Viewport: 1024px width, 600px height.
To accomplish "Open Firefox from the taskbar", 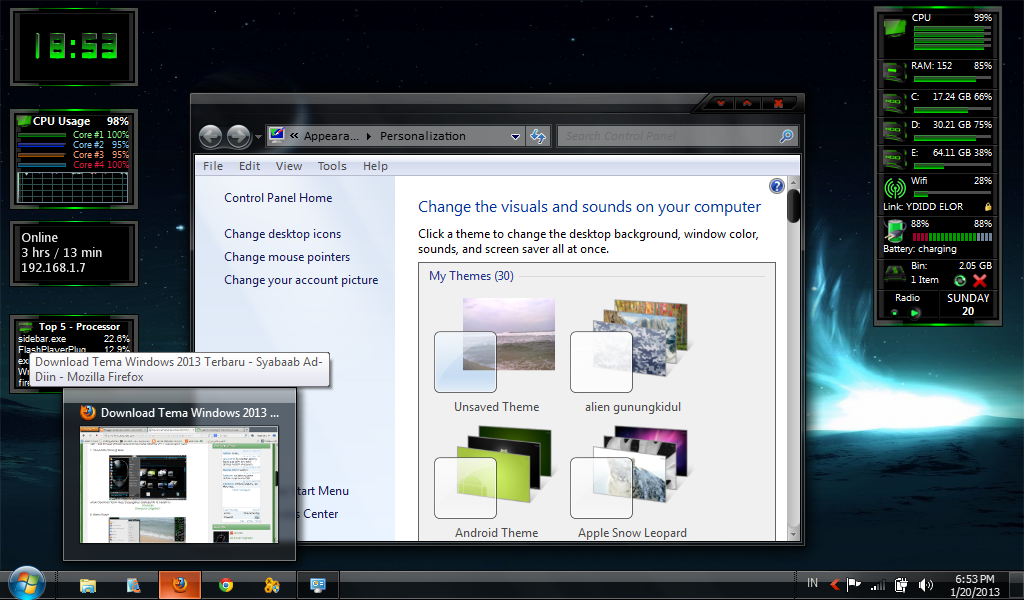I will pos(180,584).
